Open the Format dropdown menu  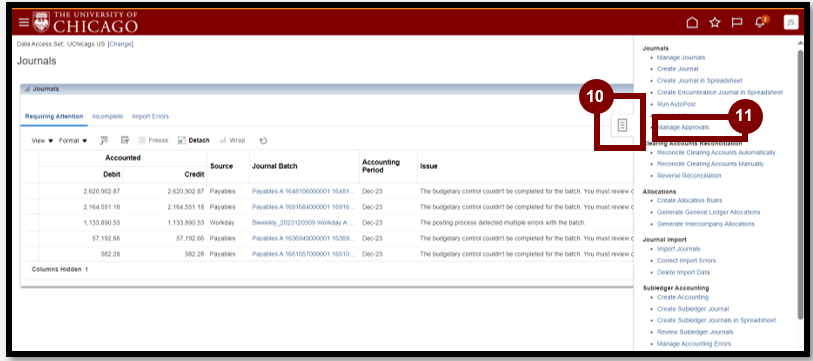[x=73, y=141]
